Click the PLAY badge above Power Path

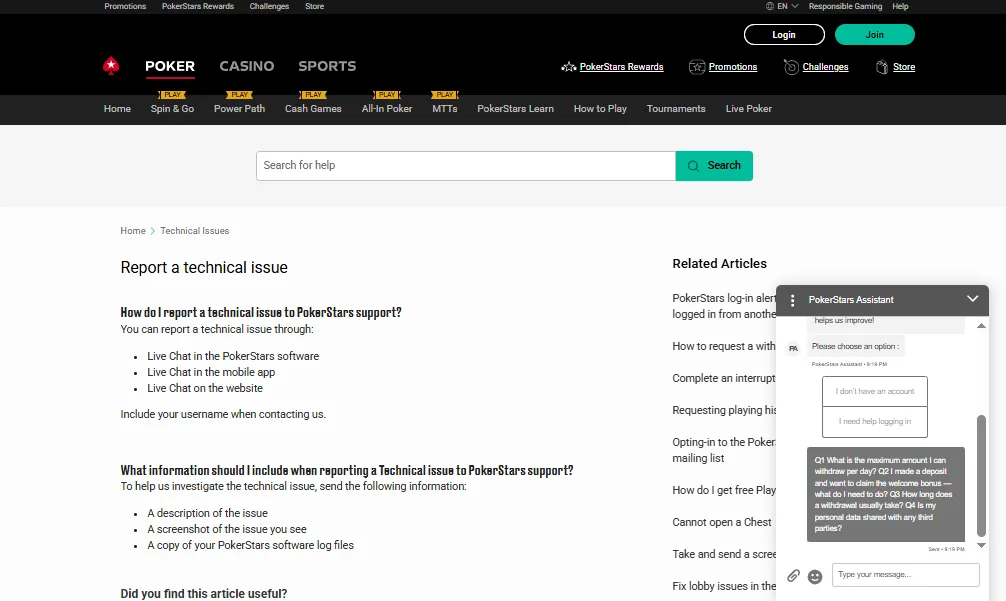239,94
